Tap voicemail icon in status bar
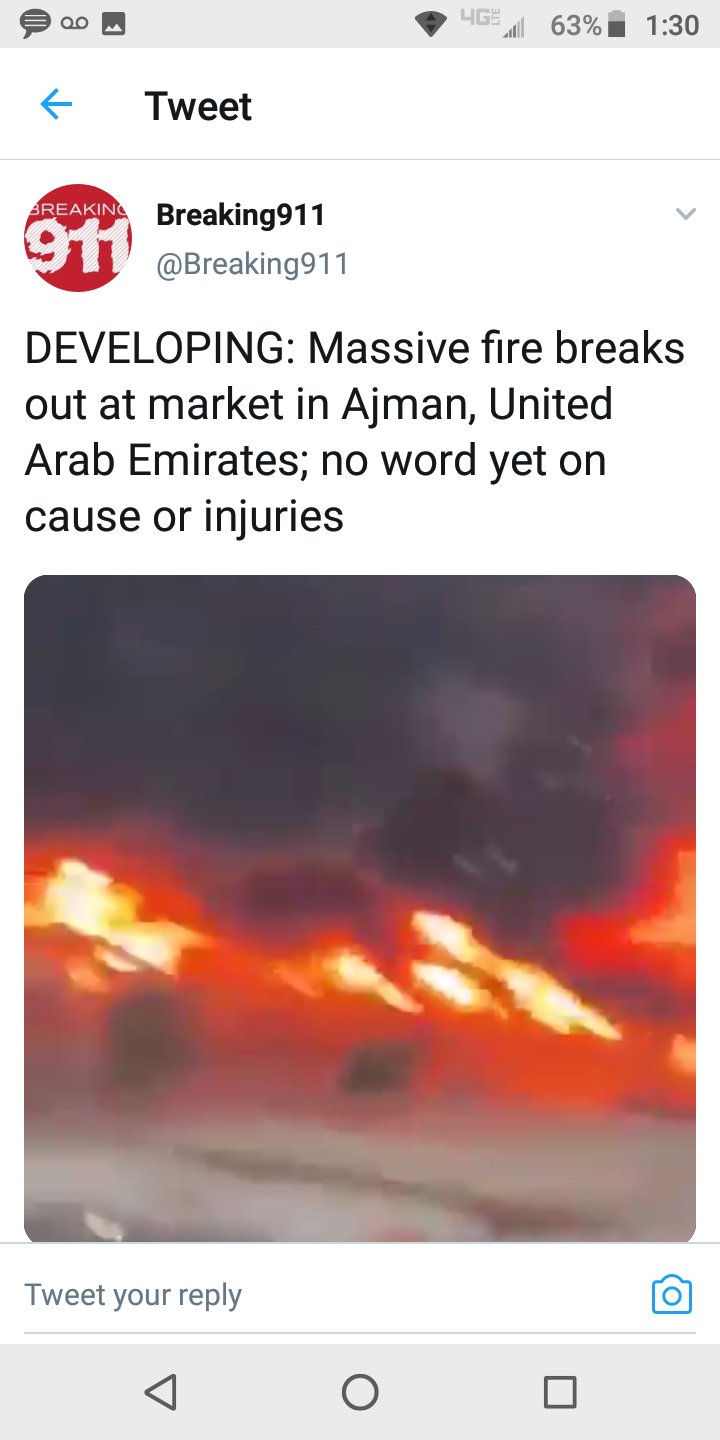Viewport: 720px width, 1440px height. [75, 26]
